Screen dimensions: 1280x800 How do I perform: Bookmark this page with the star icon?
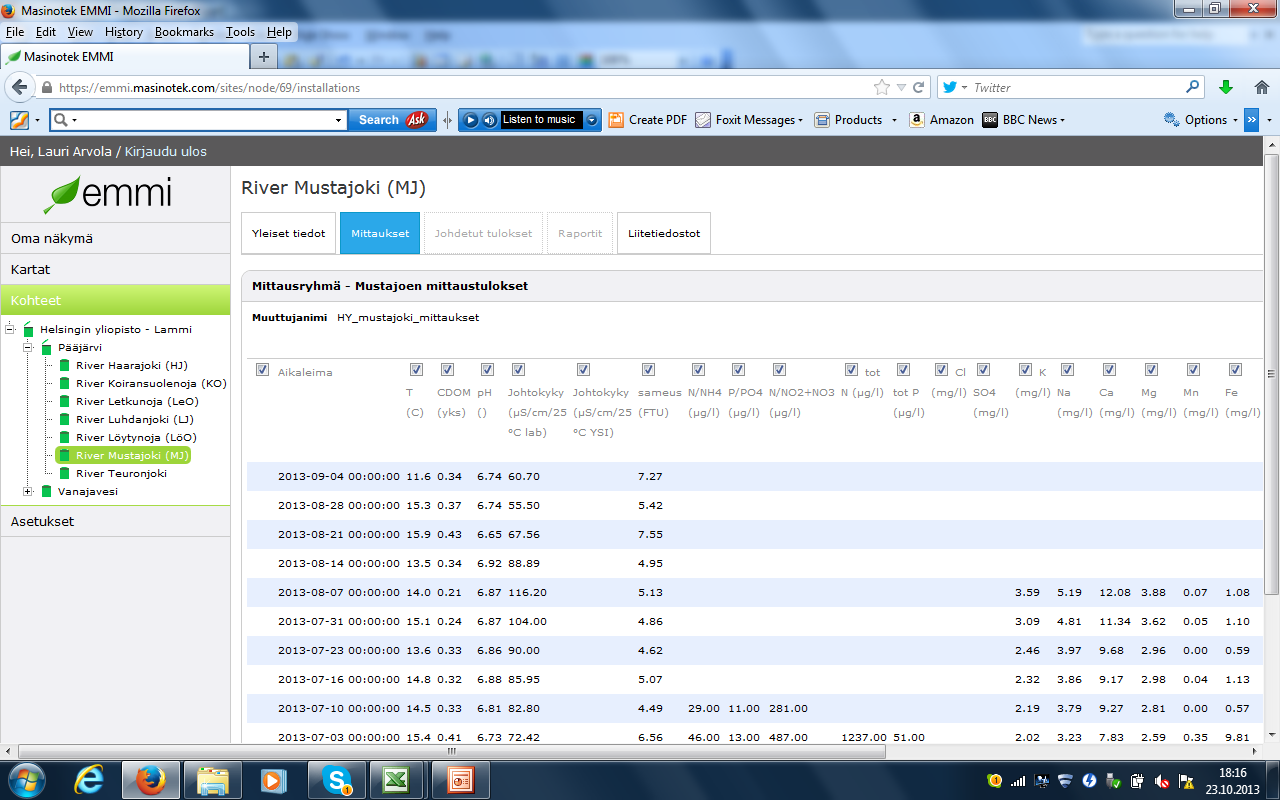pyautogui.click(x=881, y=87)
